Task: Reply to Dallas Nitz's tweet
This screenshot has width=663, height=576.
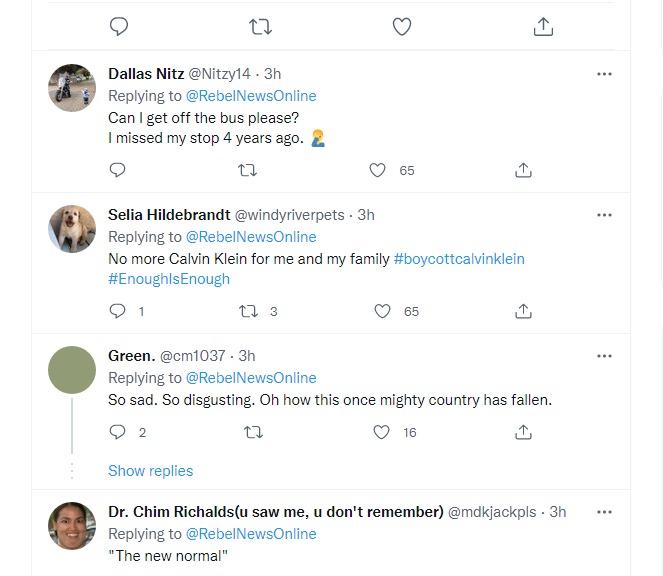Action: pyautogui.click(x=117, y=171)
